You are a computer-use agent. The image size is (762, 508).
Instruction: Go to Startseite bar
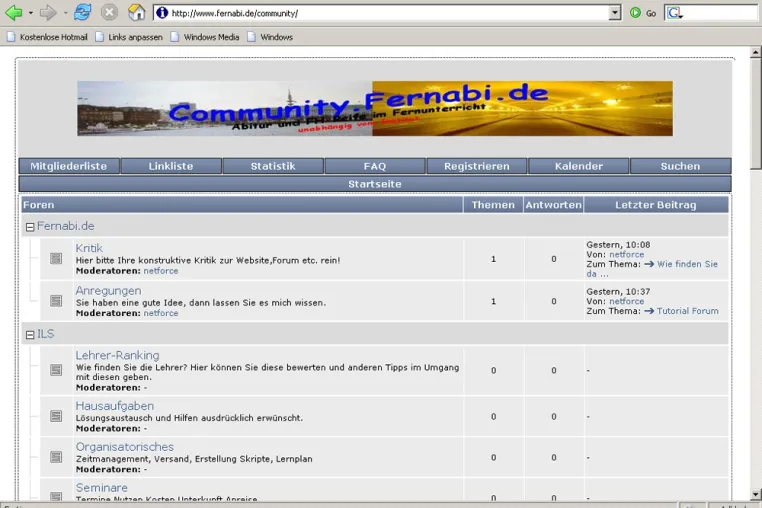pos(375,184)
